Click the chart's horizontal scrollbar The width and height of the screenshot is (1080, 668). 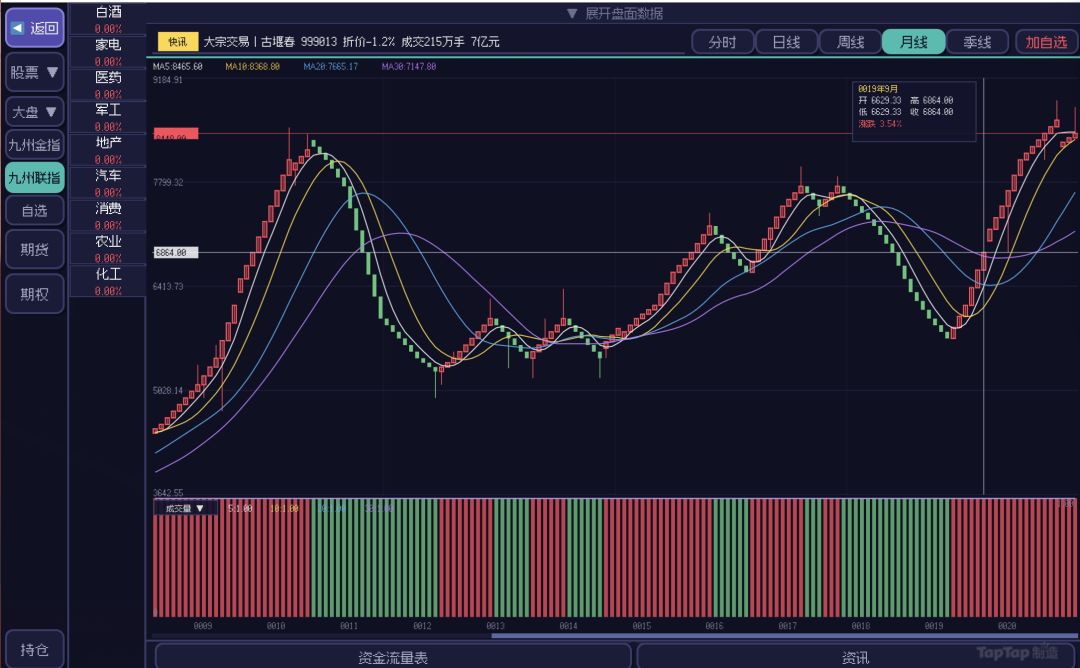pyautogui.click(x=785, y=636)
